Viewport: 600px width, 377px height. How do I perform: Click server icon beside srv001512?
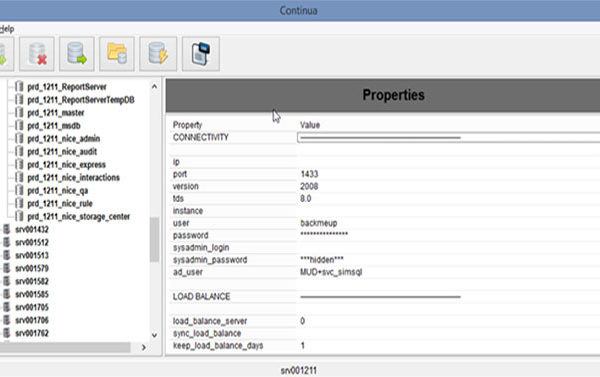(7, 242)
